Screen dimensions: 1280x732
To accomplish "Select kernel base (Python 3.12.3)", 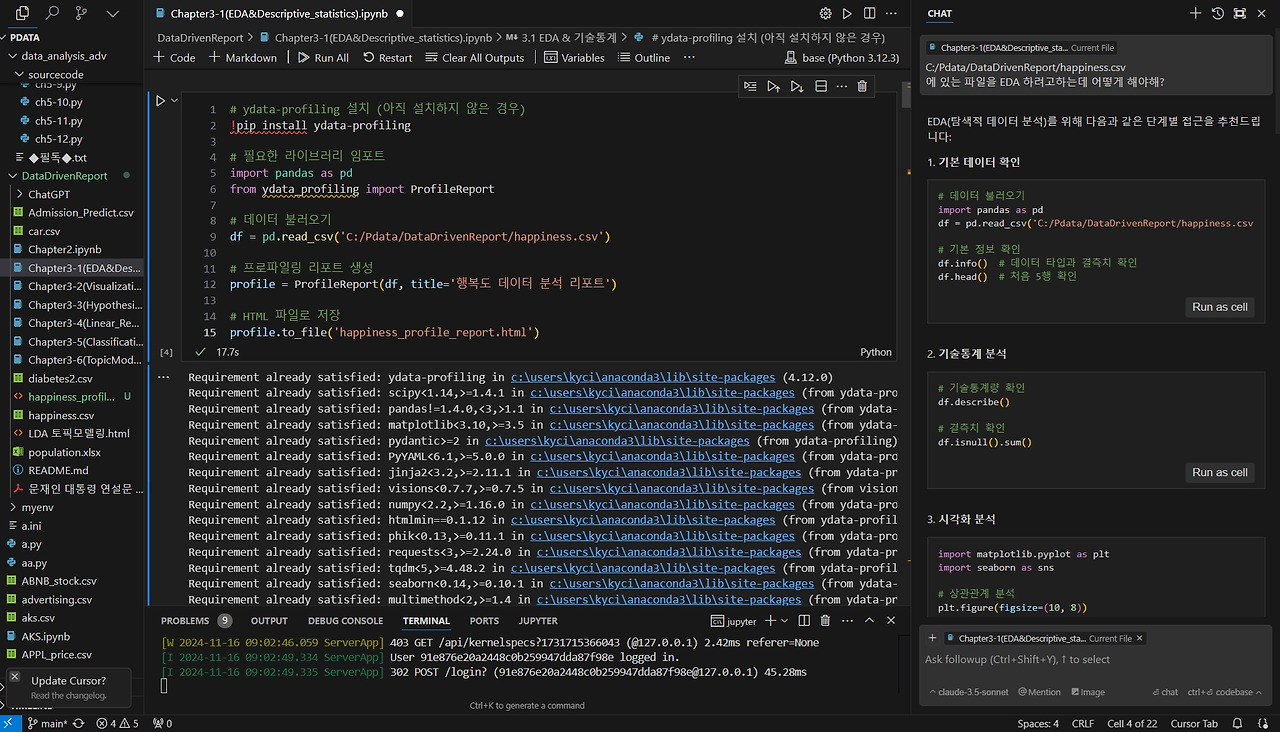I will 843,57.
